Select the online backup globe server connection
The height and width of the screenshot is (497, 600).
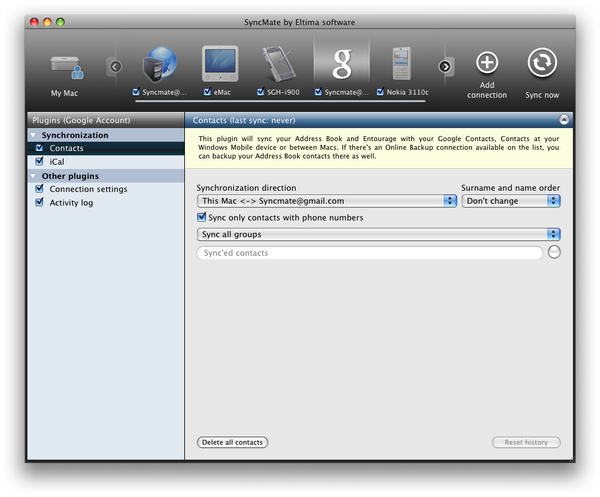click(x=160, y=64)
